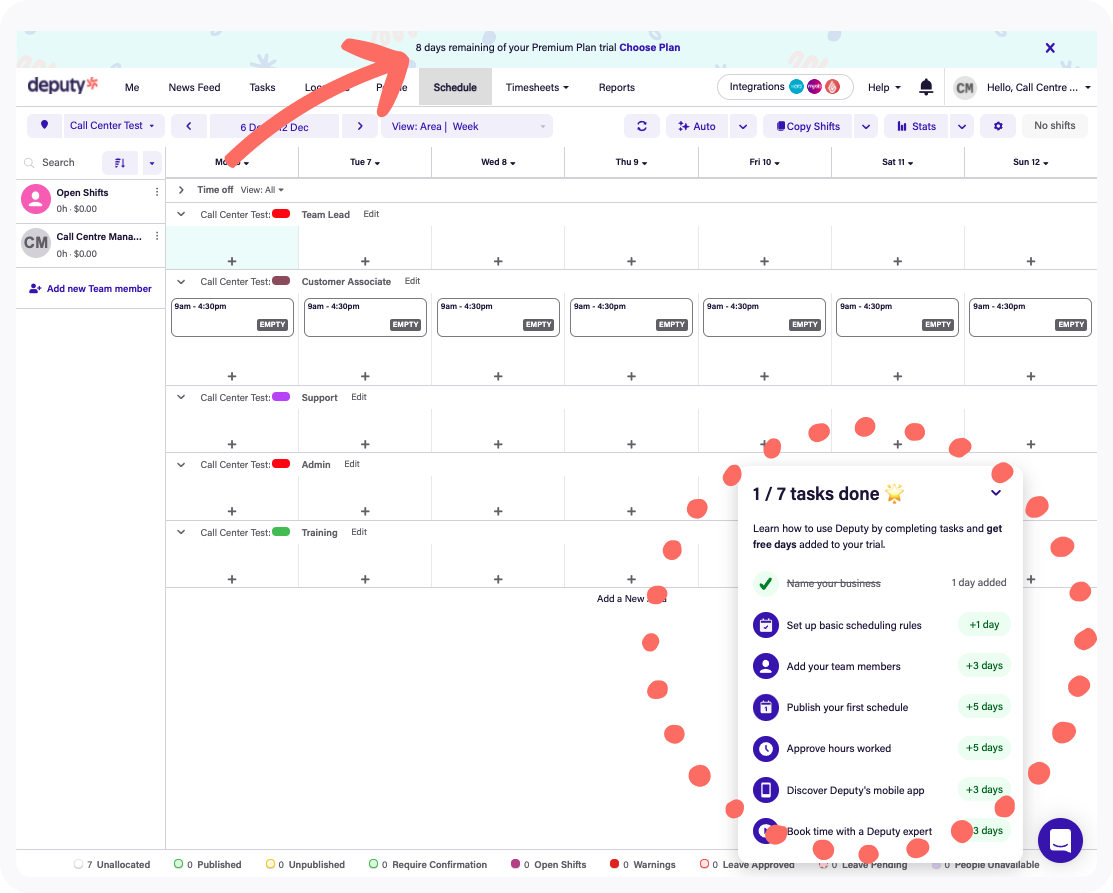Click the location pin icon

[x=45, y=126]
